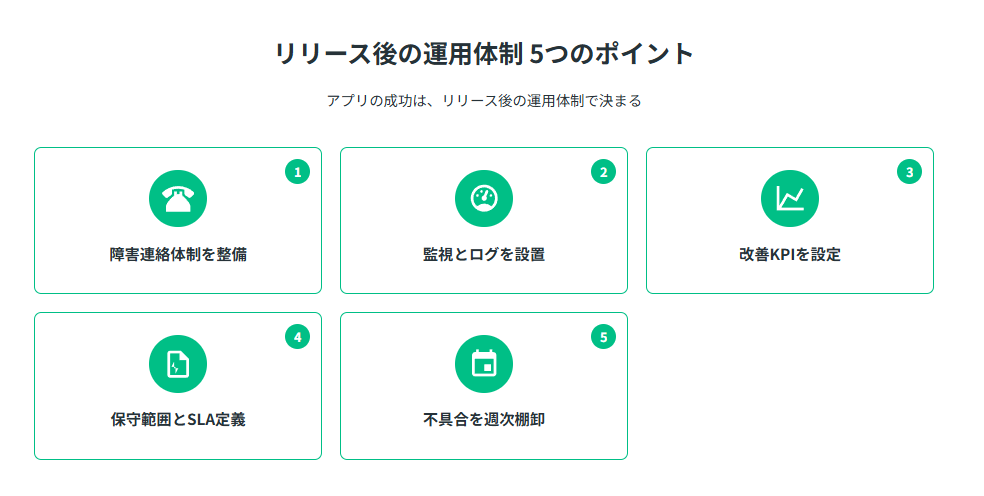
Task: Select the 不具合を週次棚卸 label
Action: (x=484, y=419)
